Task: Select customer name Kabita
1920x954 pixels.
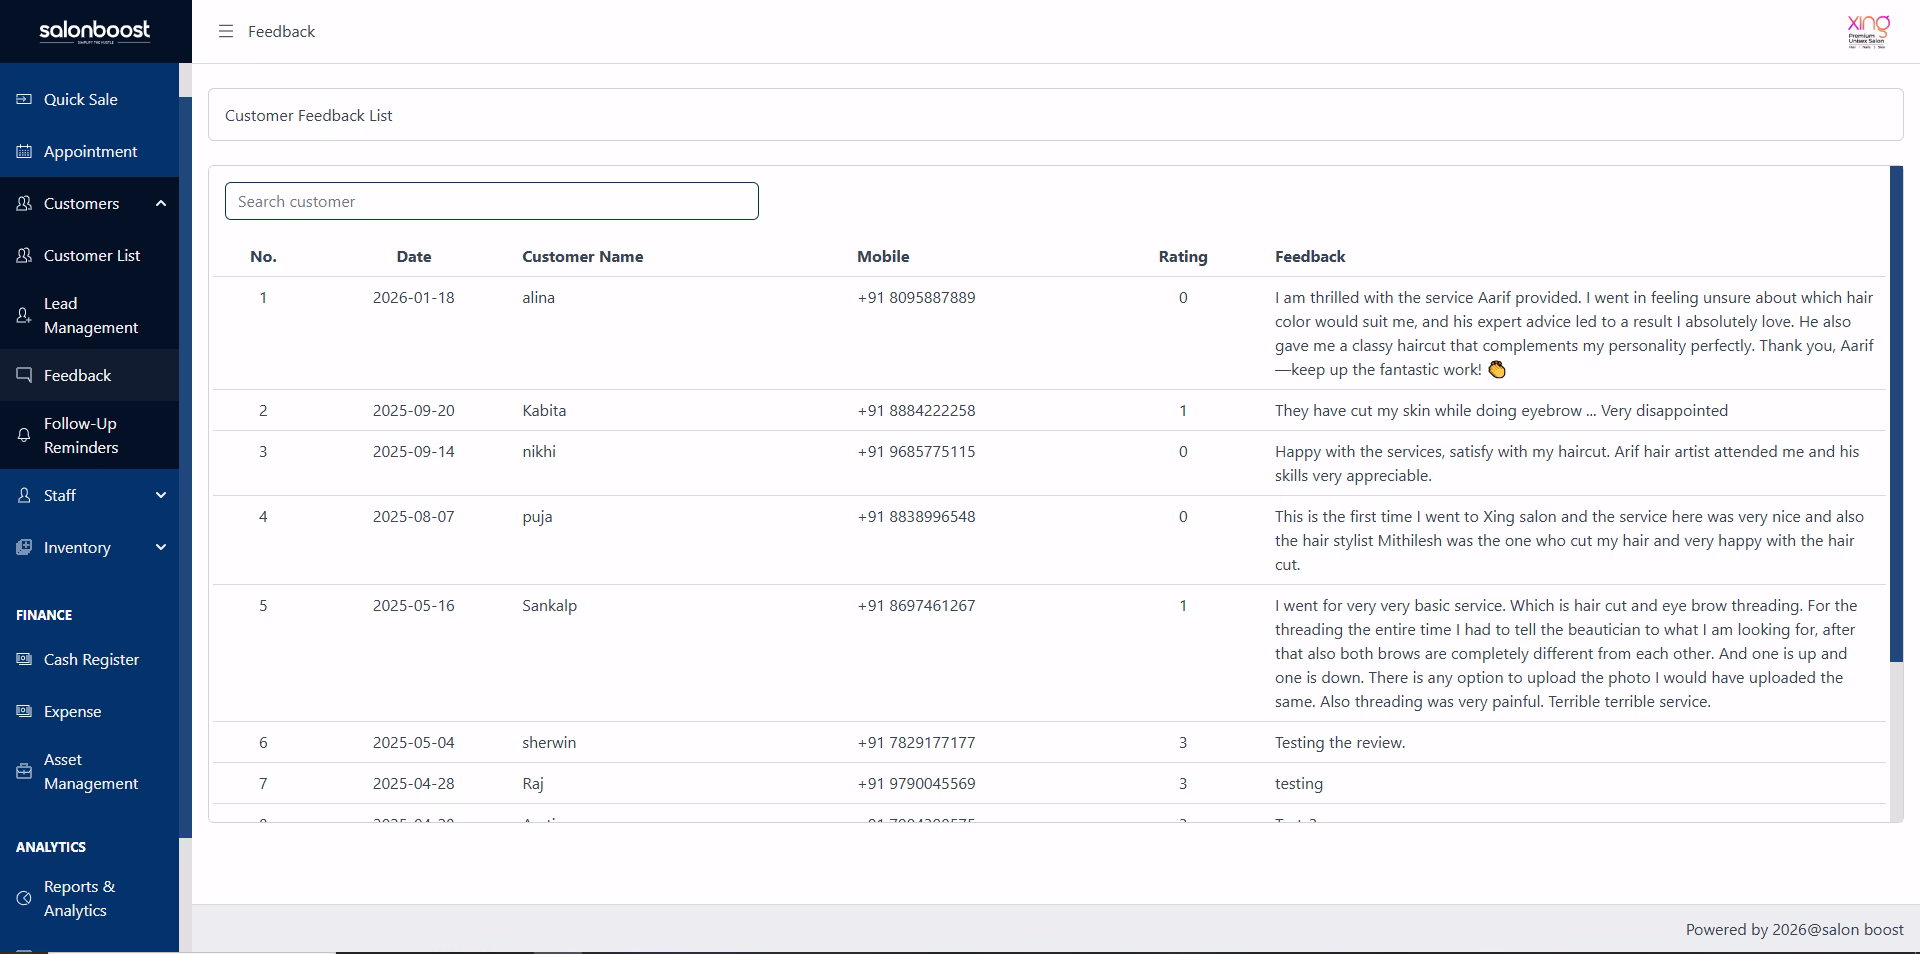Action: click(544, 410)
